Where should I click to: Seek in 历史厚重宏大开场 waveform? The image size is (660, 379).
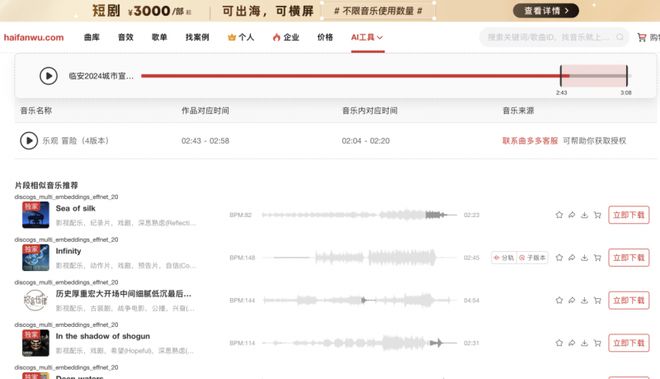point(359,300)
